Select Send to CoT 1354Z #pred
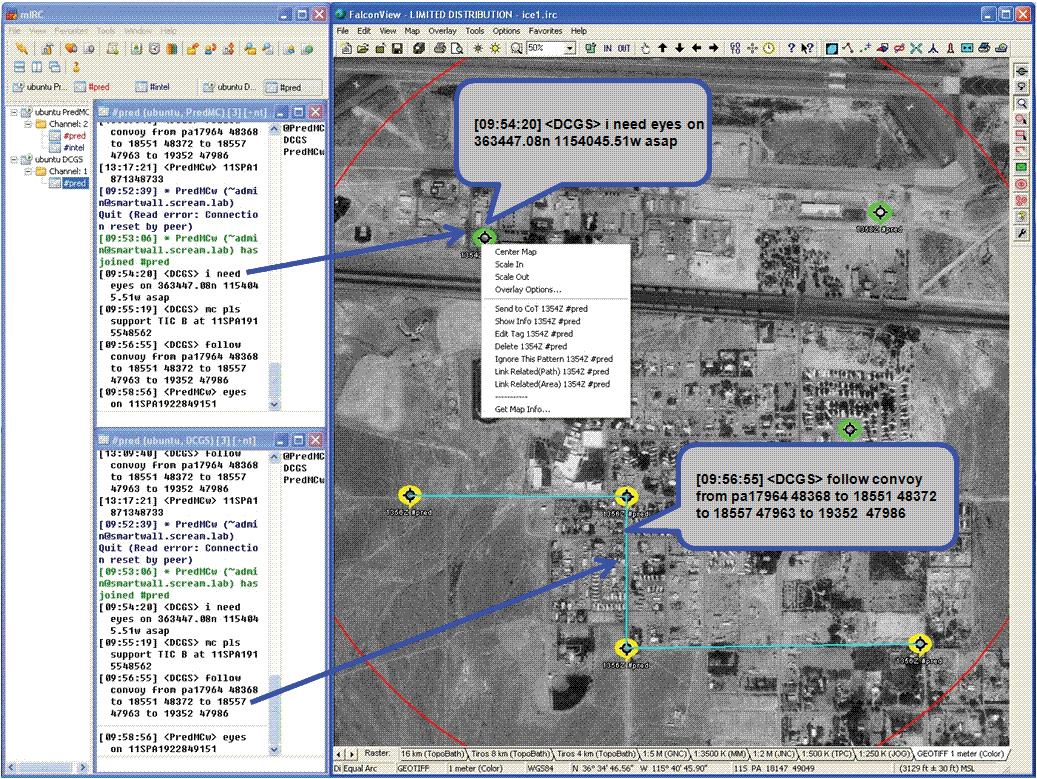The image size is (1037, 779). [541, 309]
